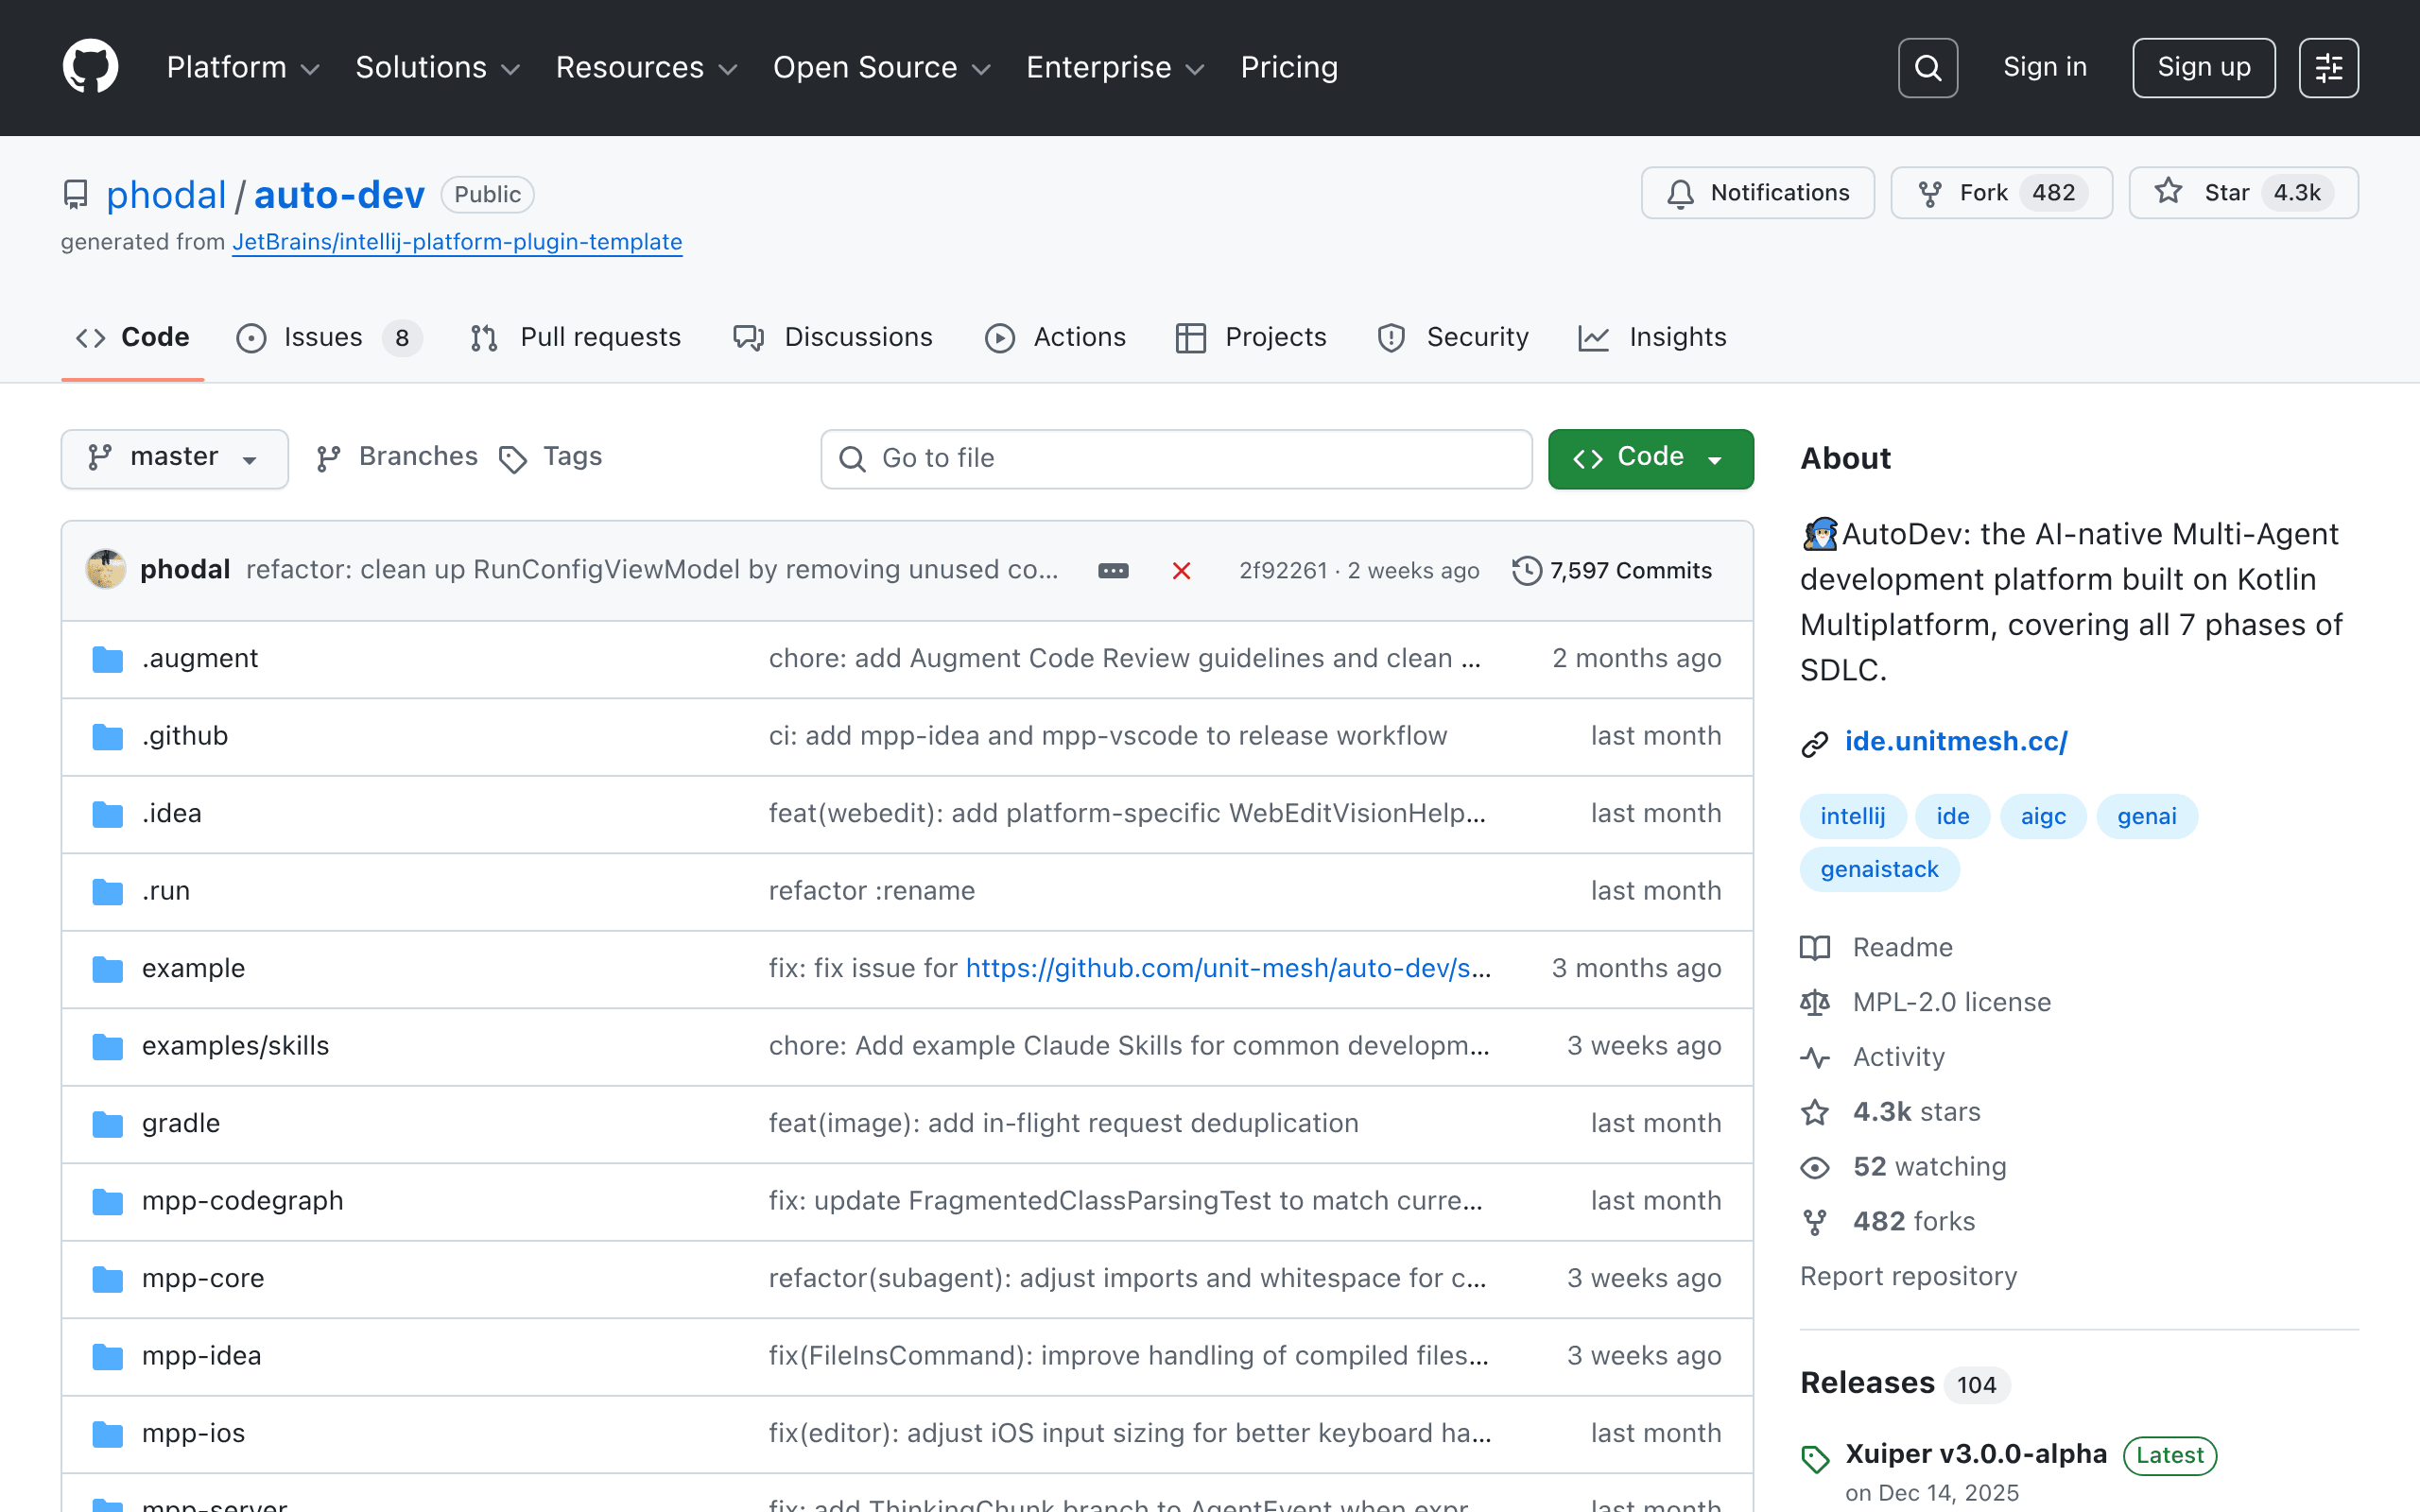Click the .github folder icon

(x=107, y=736)
